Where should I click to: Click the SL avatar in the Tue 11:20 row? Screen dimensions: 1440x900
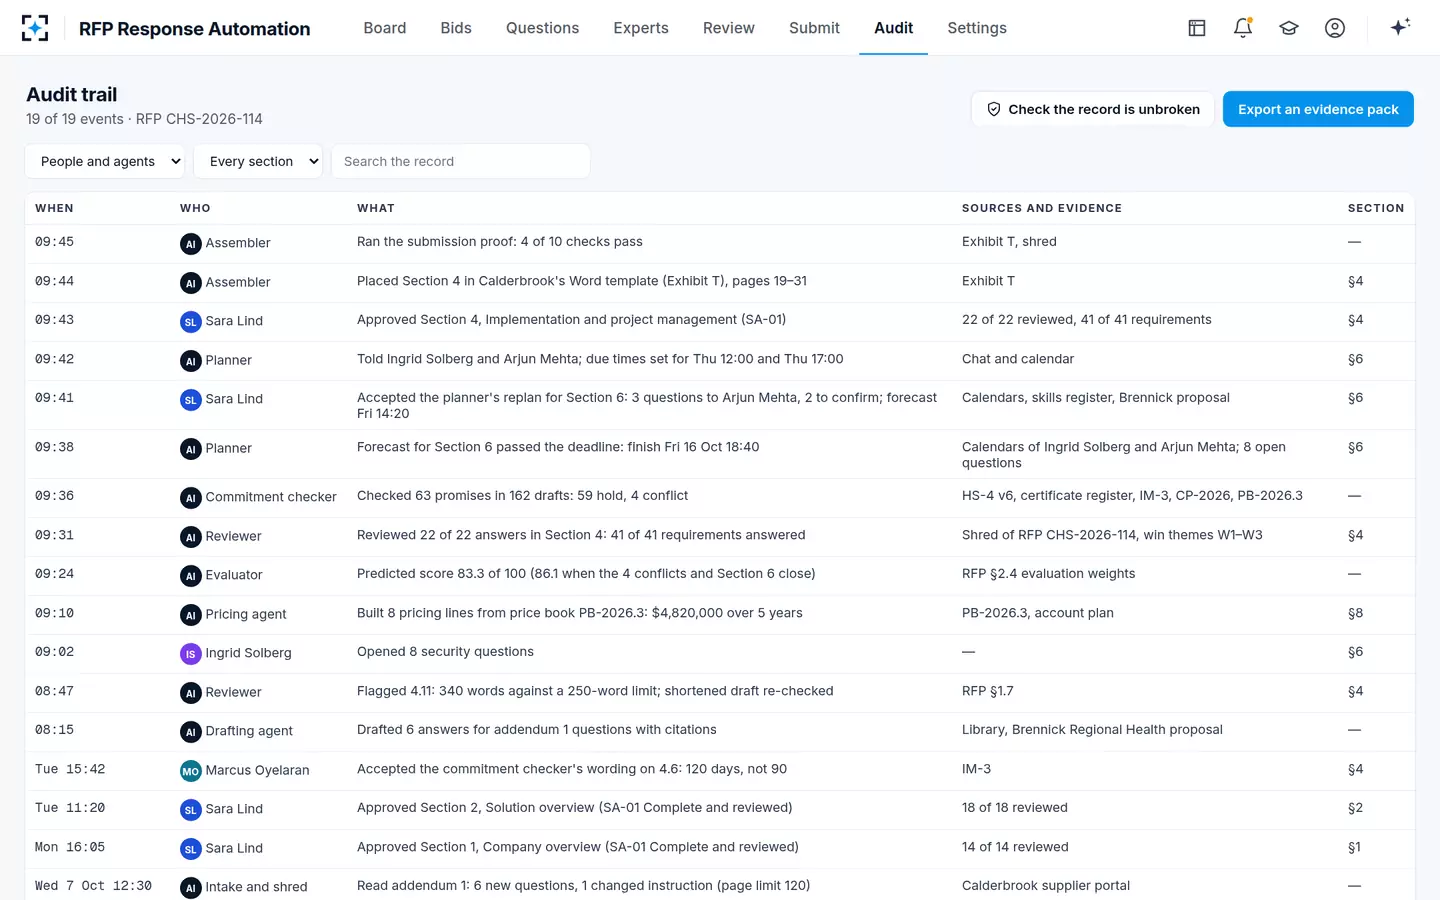coord(190,809)
